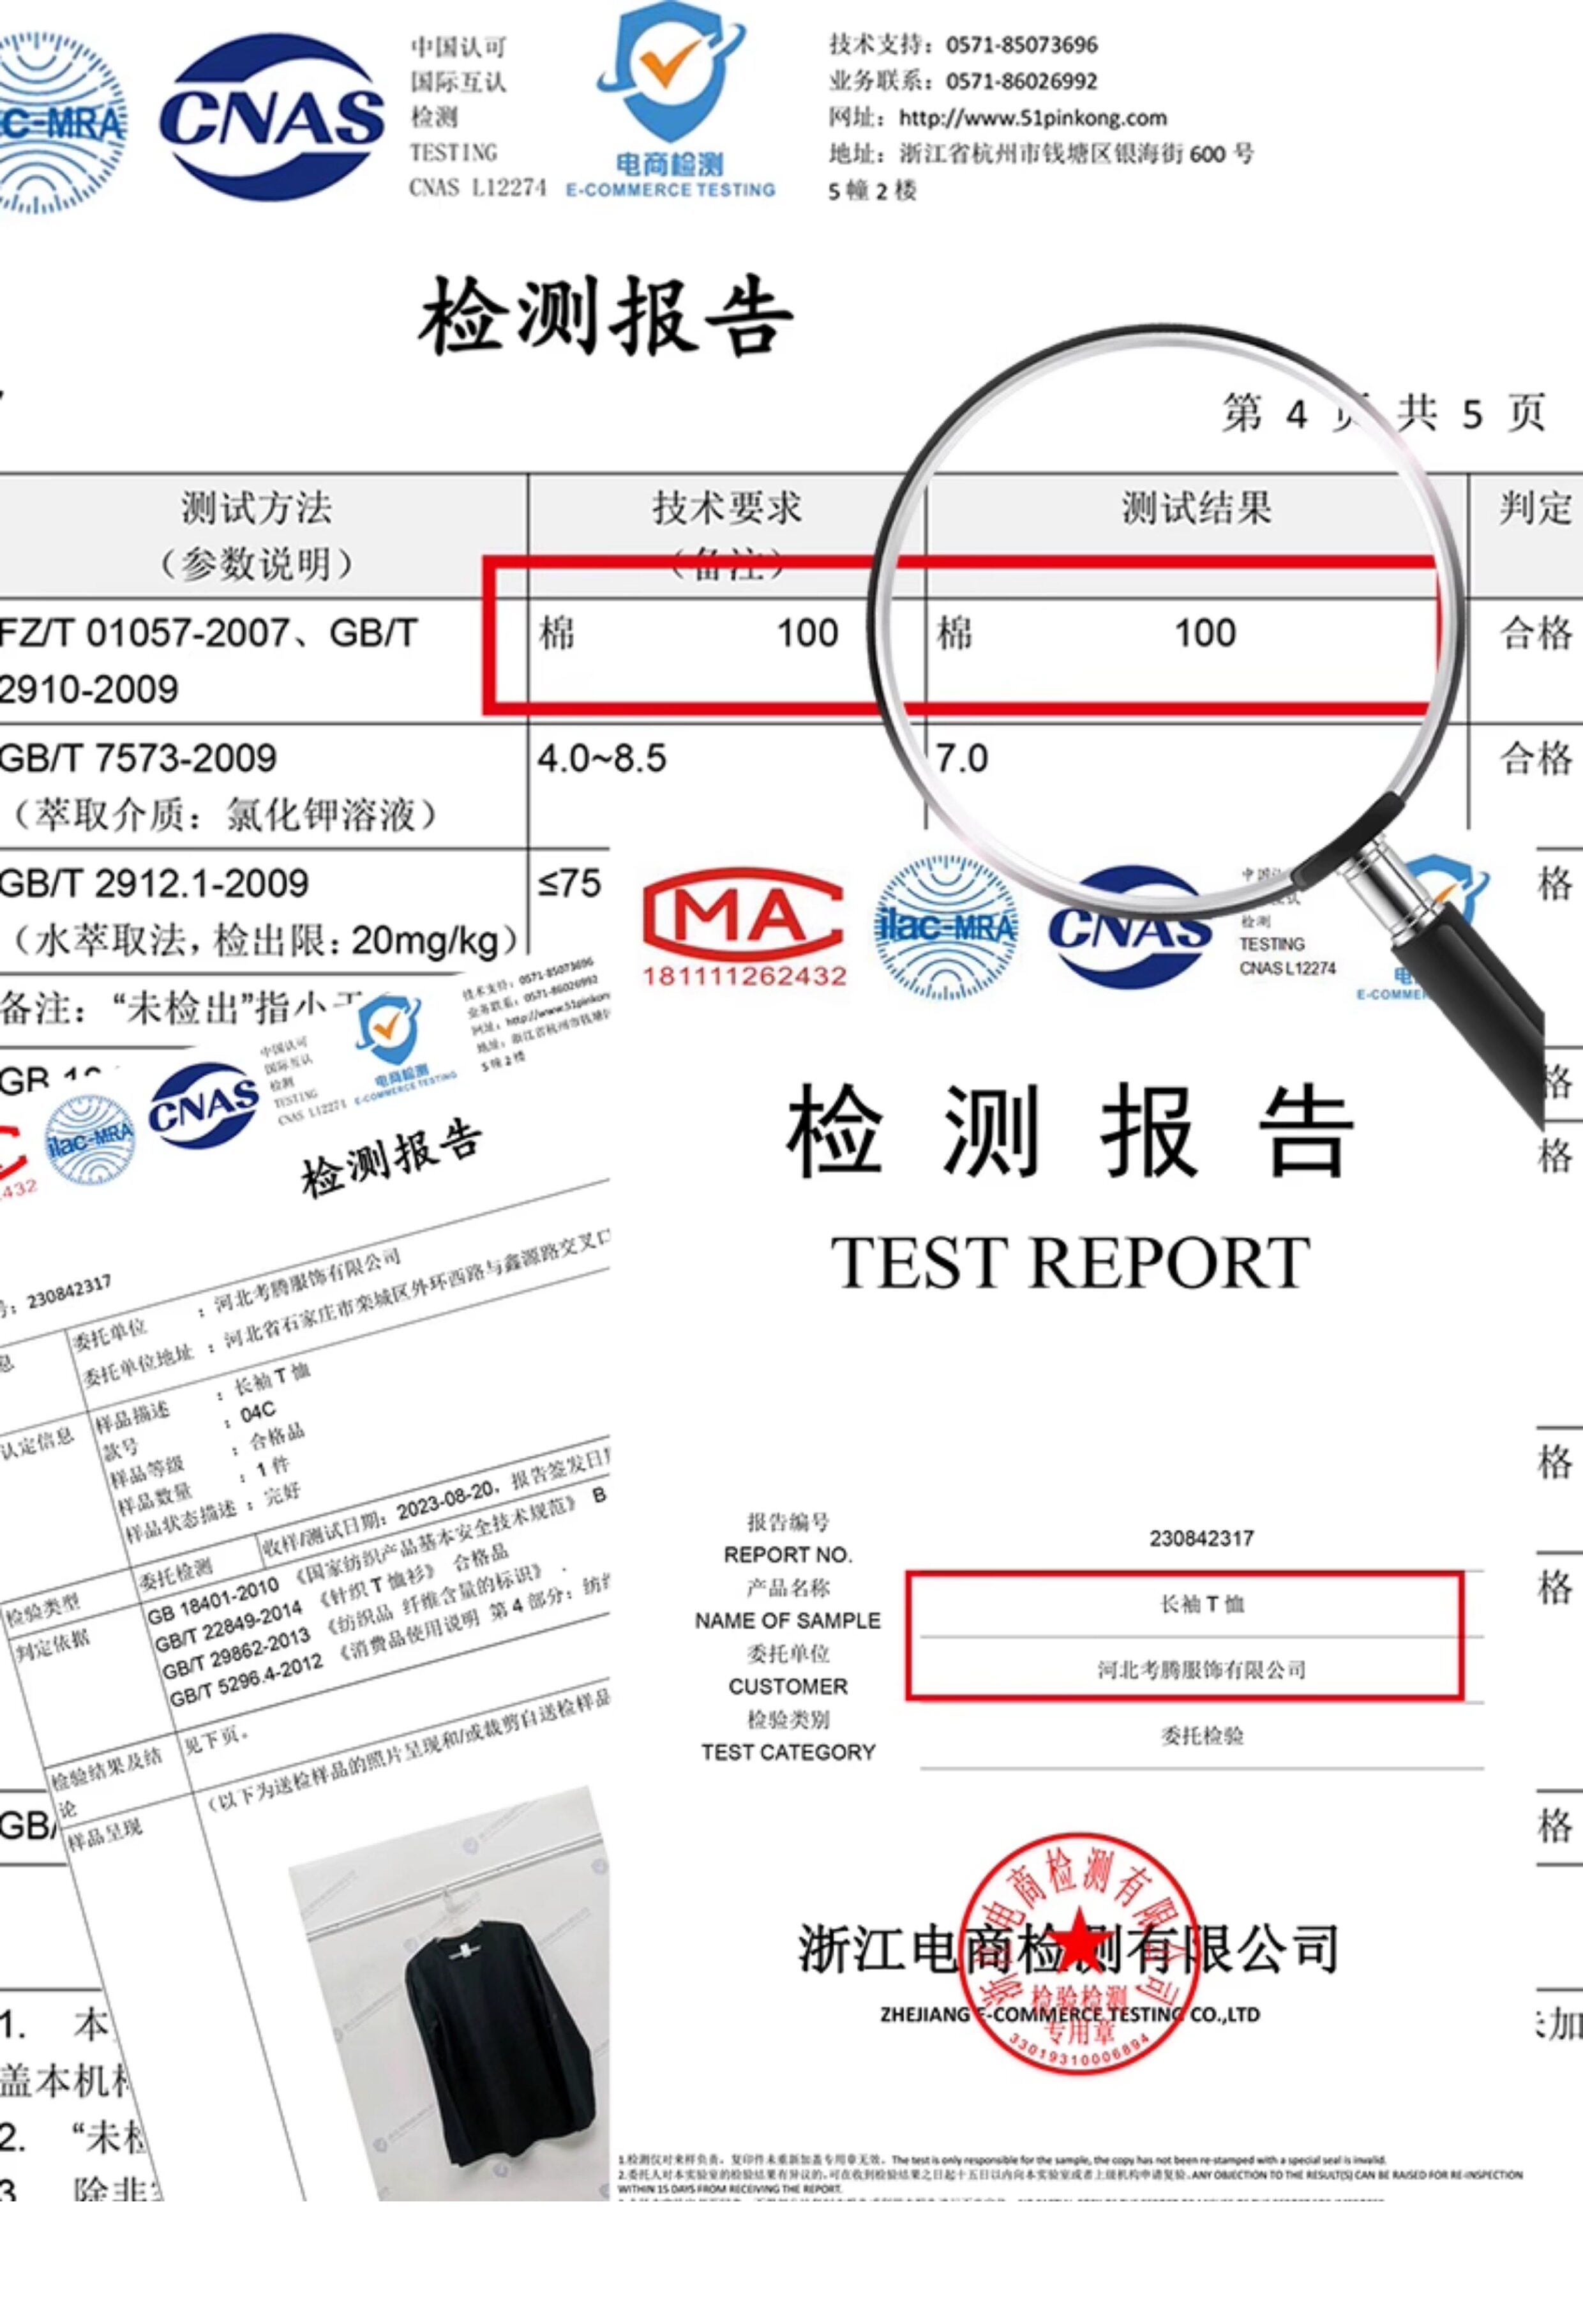1583x2324 pixels.
Task: Click the report number 230842317
Action: click(x=1201, y=1538)
